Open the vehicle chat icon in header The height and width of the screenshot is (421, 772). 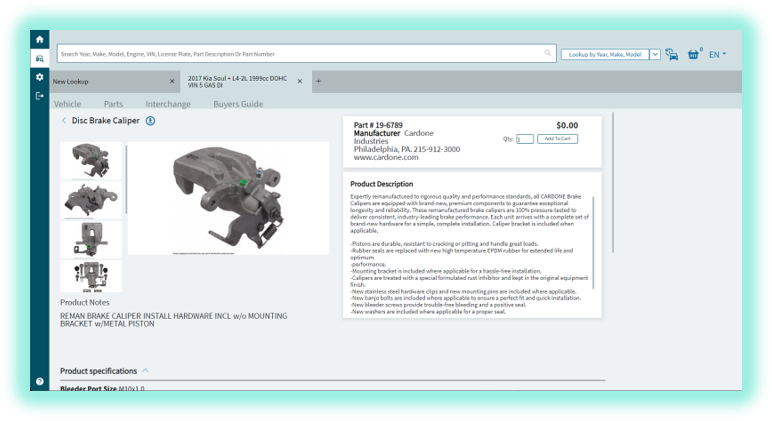(672, 54)
